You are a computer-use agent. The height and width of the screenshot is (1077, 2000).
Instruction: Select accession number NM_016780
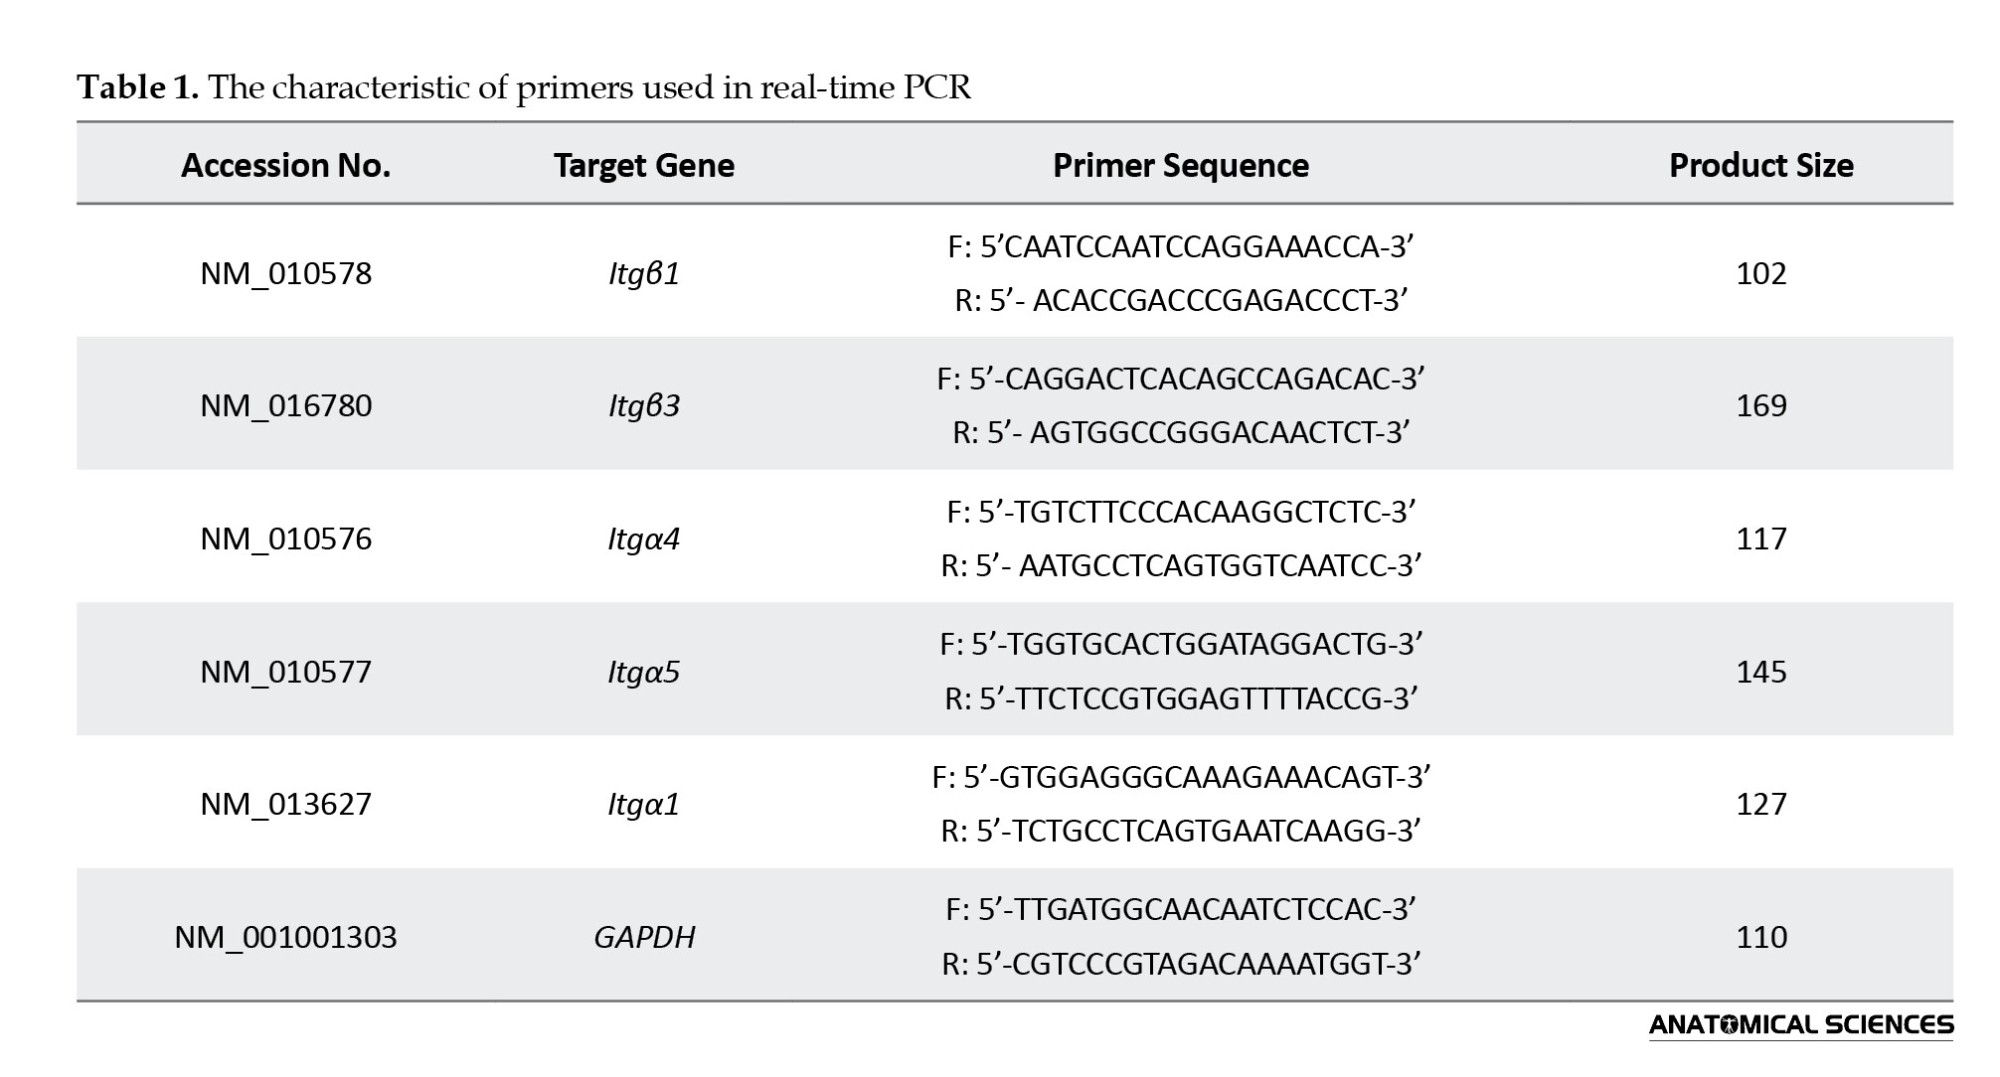click(x=286, y=405)
